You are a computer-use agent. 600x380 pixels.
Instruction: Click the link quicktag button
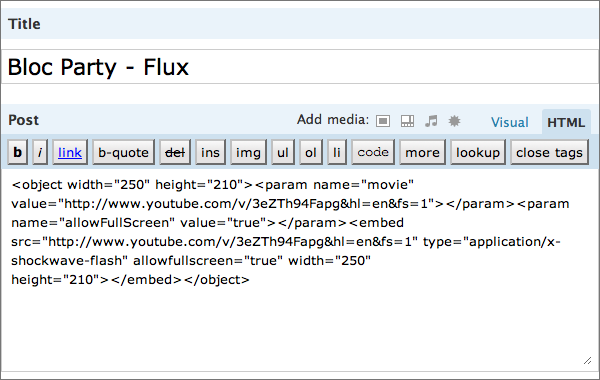[70, 152]
